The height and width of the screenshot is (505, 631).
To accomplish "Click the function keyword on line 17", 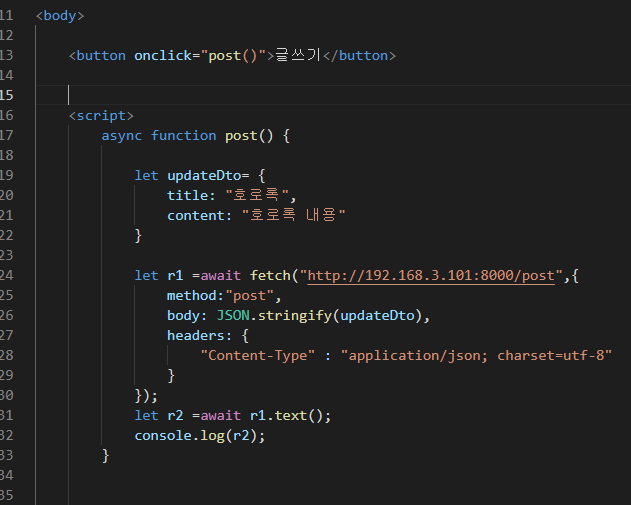I will (184, 136).
